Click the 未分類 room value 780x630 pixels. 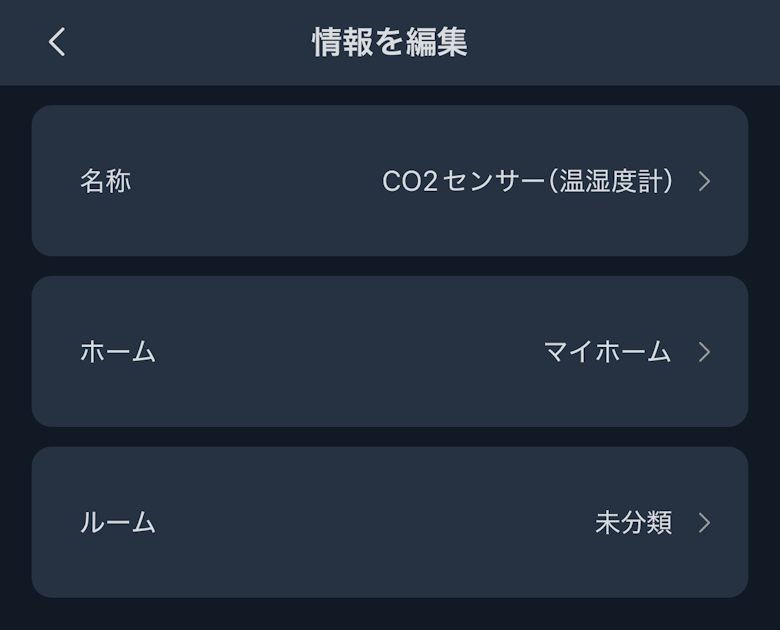(x=633, y=523)
